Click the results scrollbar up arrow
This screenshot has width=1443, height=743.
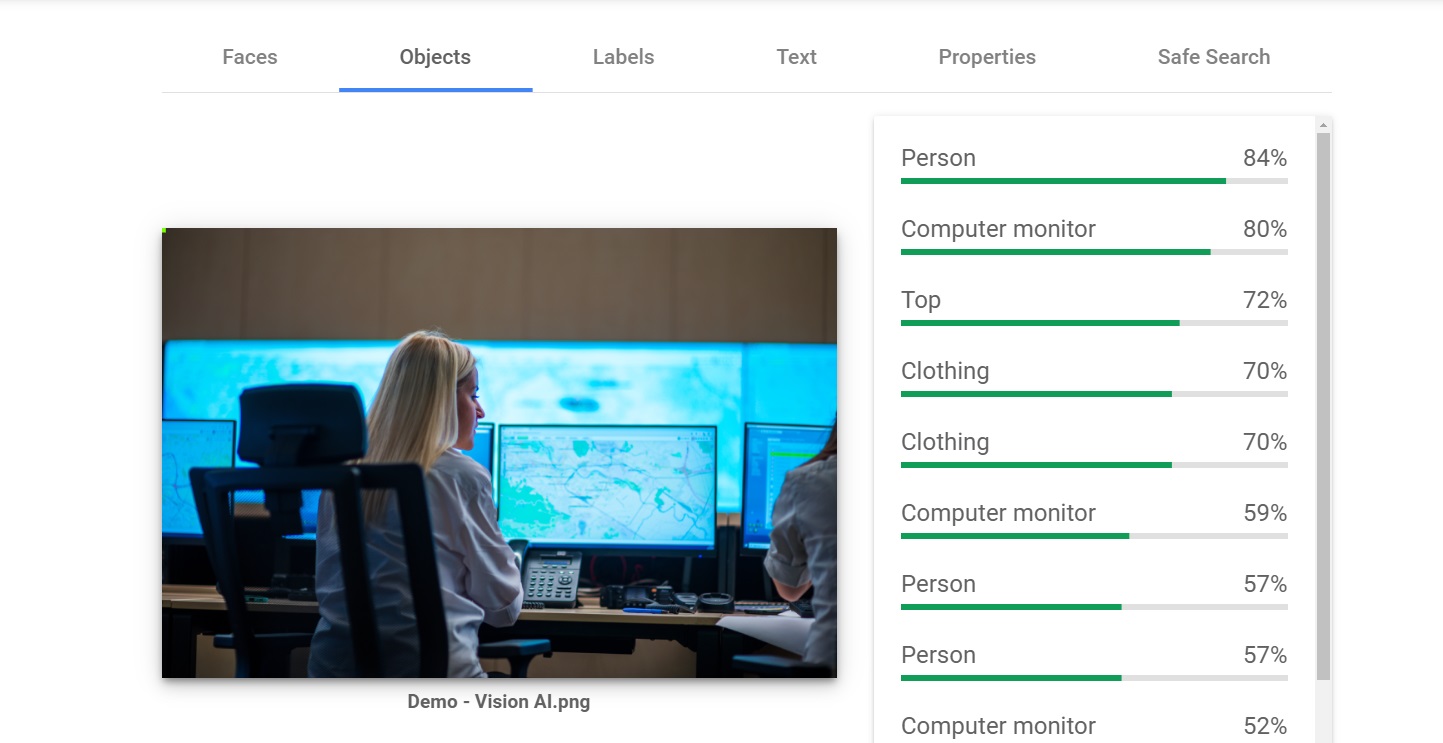click(x=1323, y=126)
